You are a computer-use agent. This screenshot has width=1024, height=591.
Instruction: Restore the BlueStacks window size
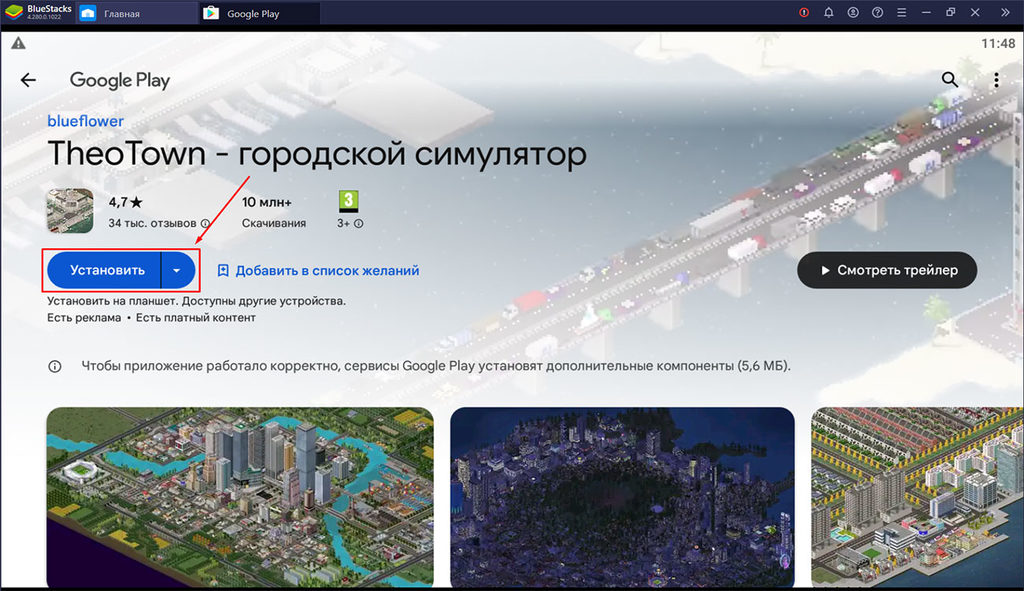pos(950,12)
